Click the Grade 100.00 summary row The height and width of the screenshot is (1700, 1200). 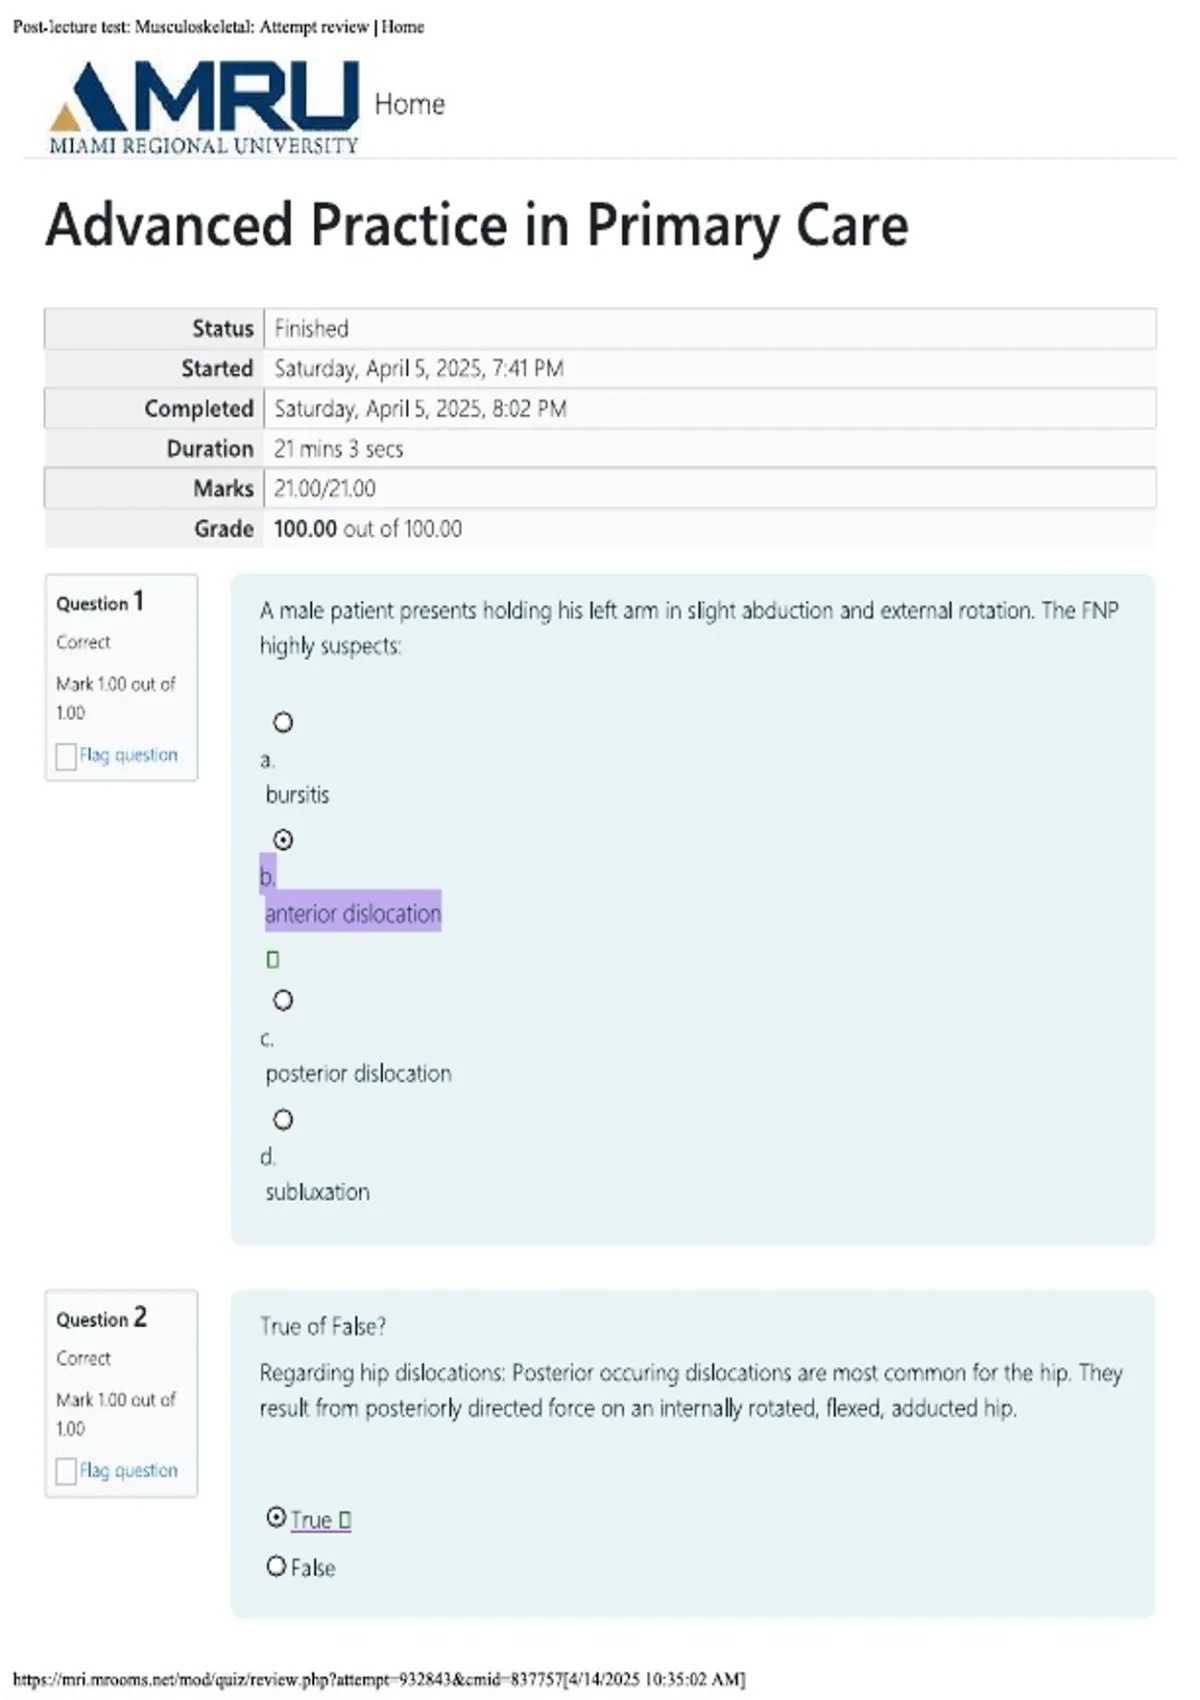pos(600,528)
